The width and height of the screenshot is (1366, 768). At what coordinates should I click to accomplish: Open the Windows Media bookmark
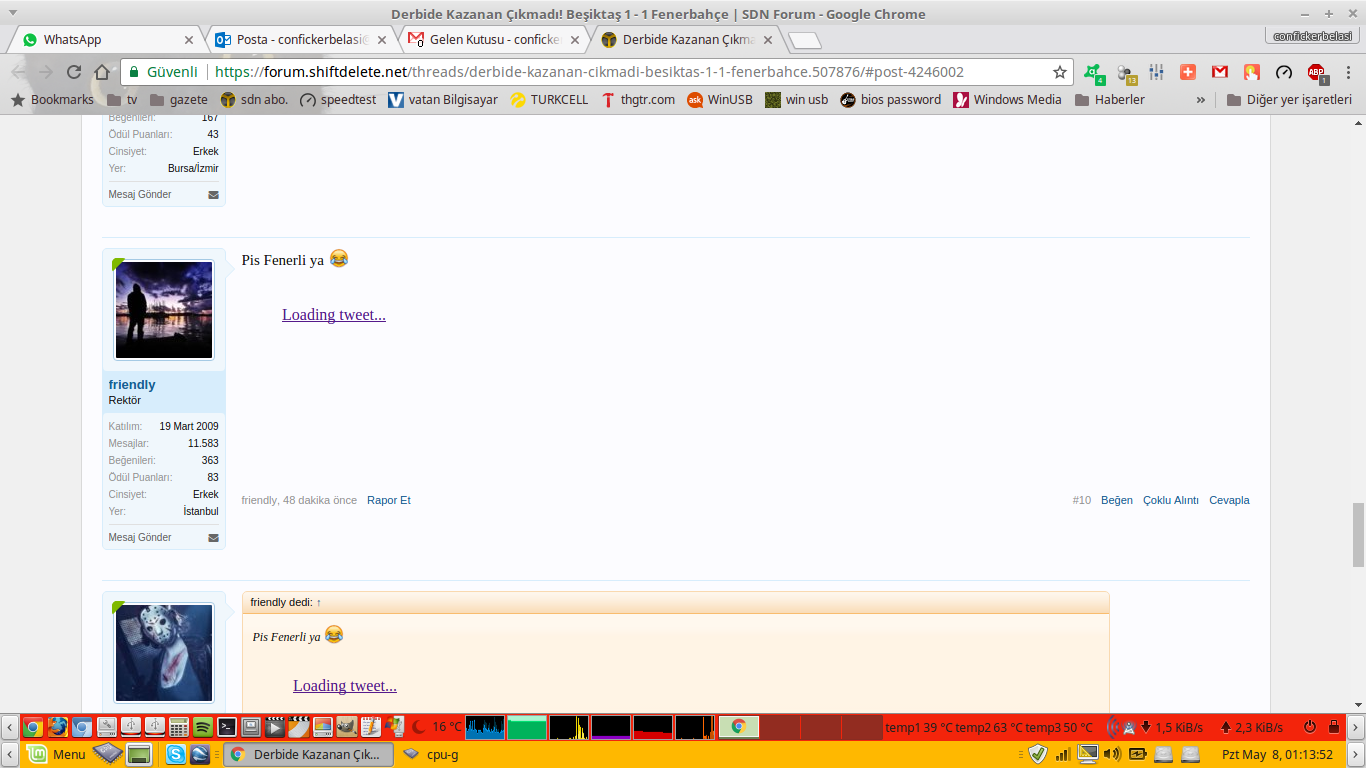coord(1007,100)
